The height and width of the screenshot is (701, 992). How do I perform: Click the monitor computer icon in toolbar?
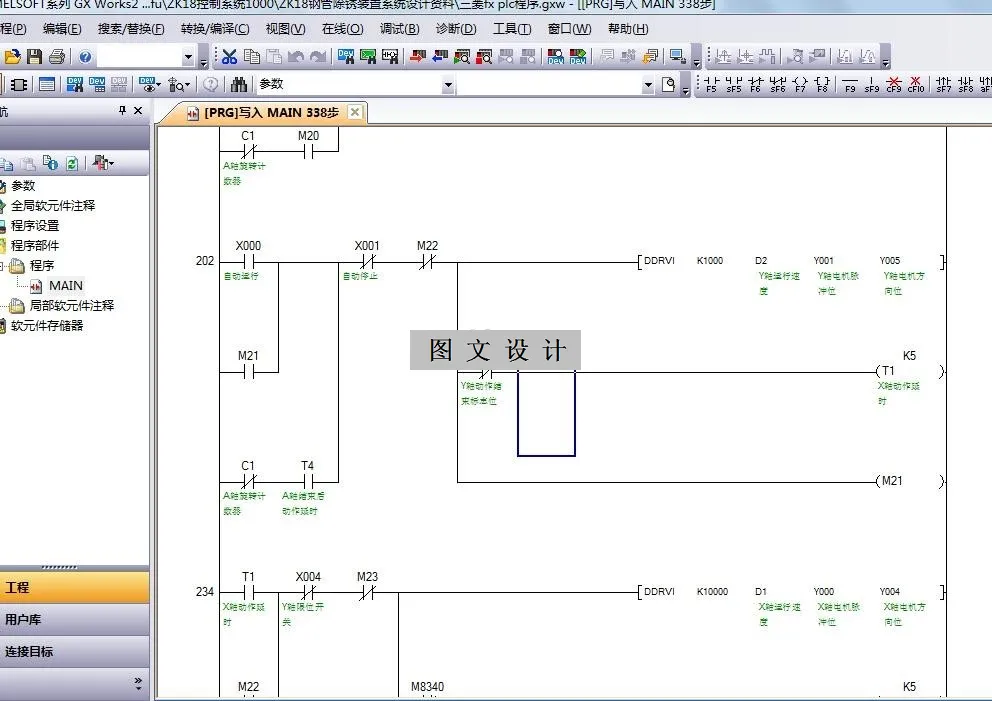click(x=677, y=57)
